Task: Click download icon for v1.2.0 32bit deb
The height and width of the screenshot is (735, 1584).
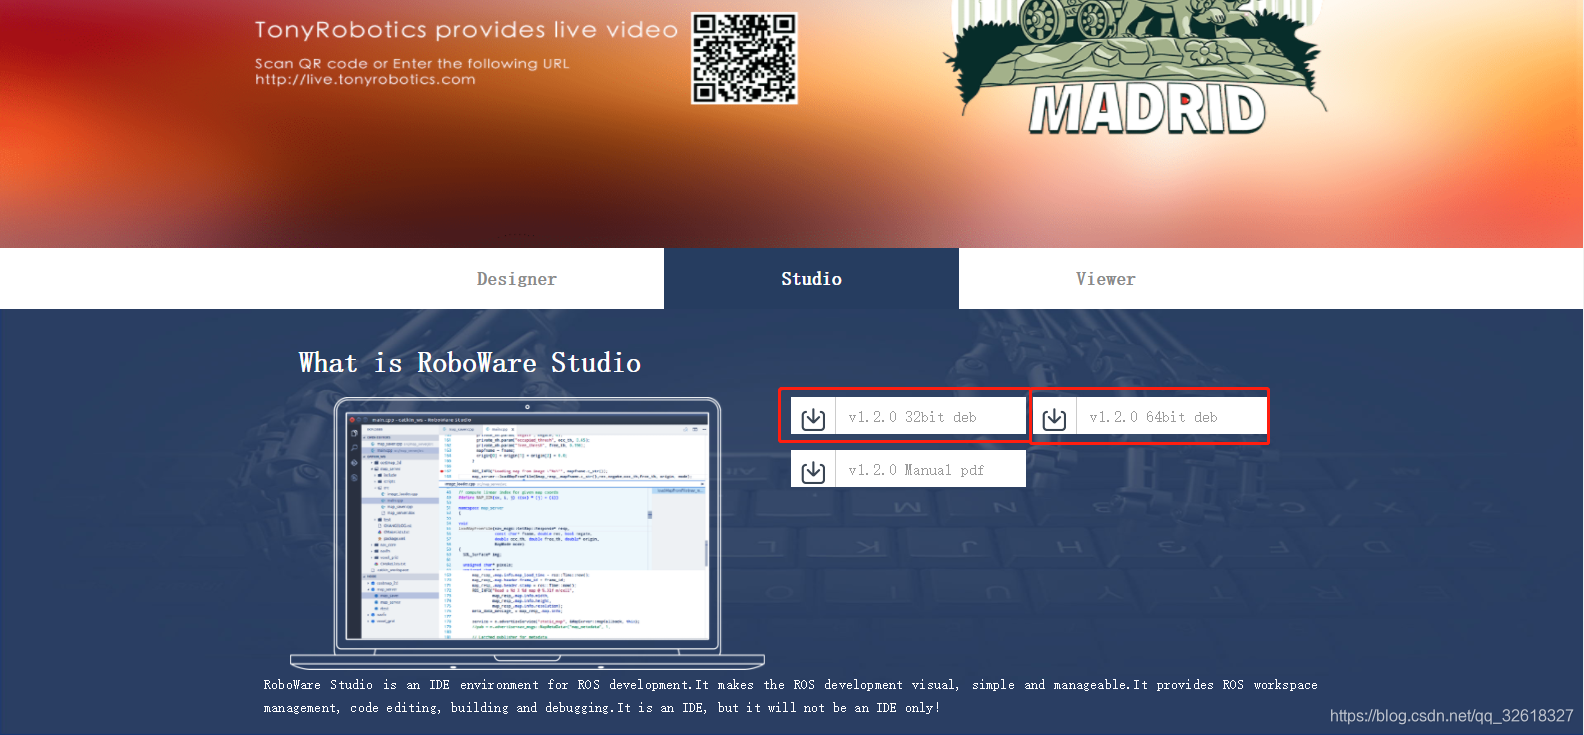Action: (814, 418)
